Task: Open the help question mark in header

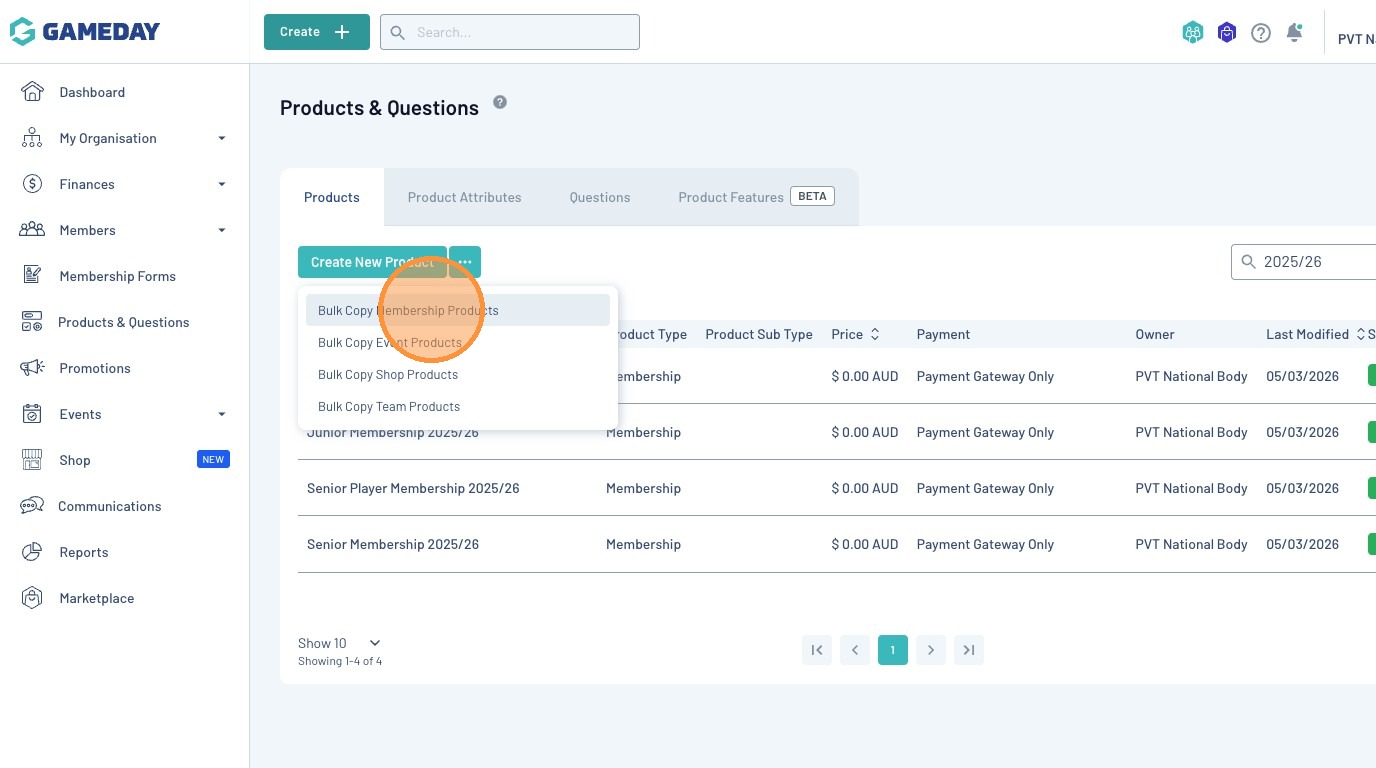Action: click(x=1261, y=33)
